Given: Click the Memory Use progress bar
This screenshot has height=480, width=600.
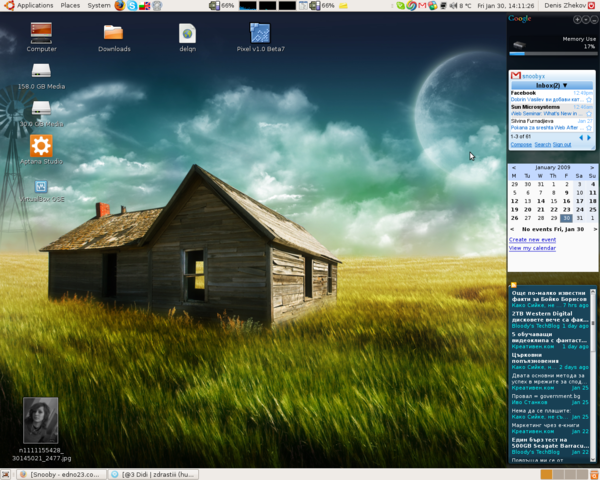Looking at the screenshot, I should coord(553,54).
